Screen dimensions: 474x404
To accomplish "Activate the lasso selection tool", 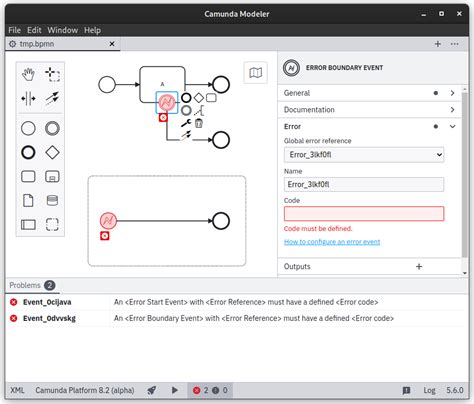I will [x=52, y=74].
